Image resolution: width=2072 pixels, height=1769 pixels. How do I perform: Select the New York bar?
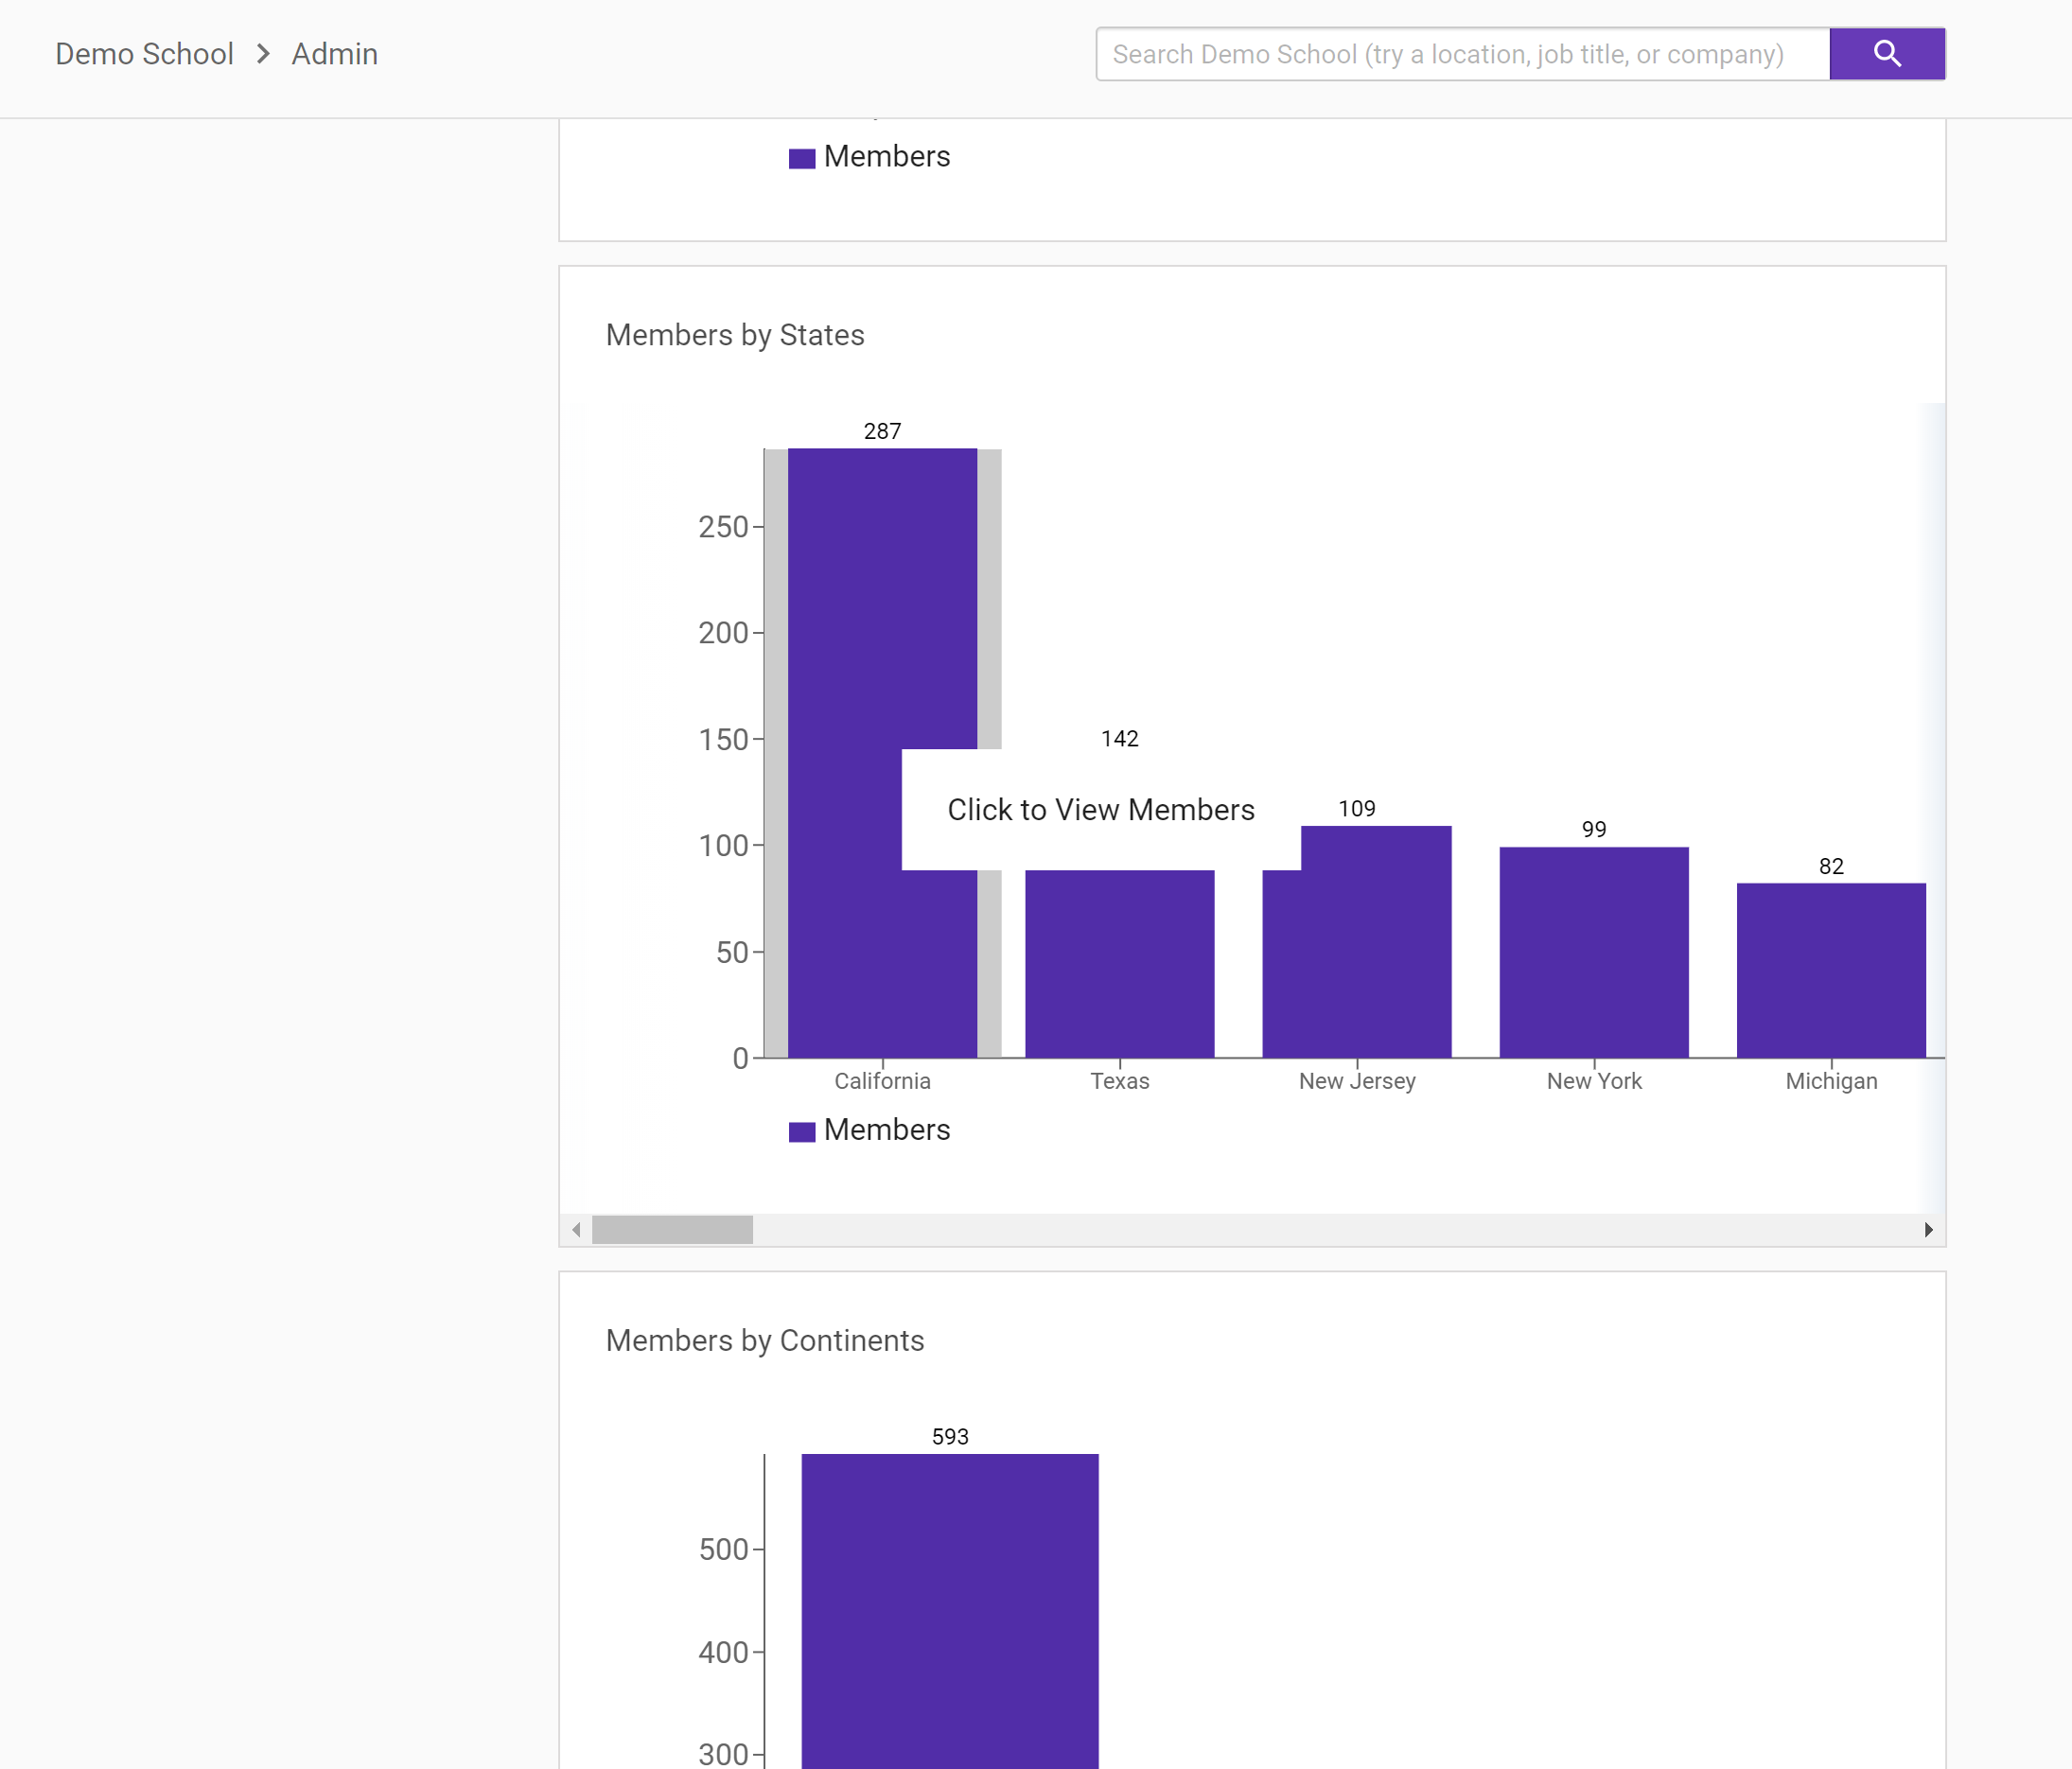[x=1593, y=951]
